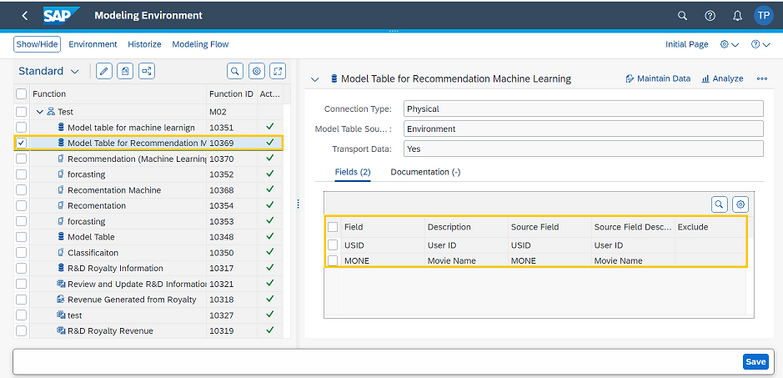Click the three-dots overflow menu
The width and height of the screenshot is (783, 378).
762,79
